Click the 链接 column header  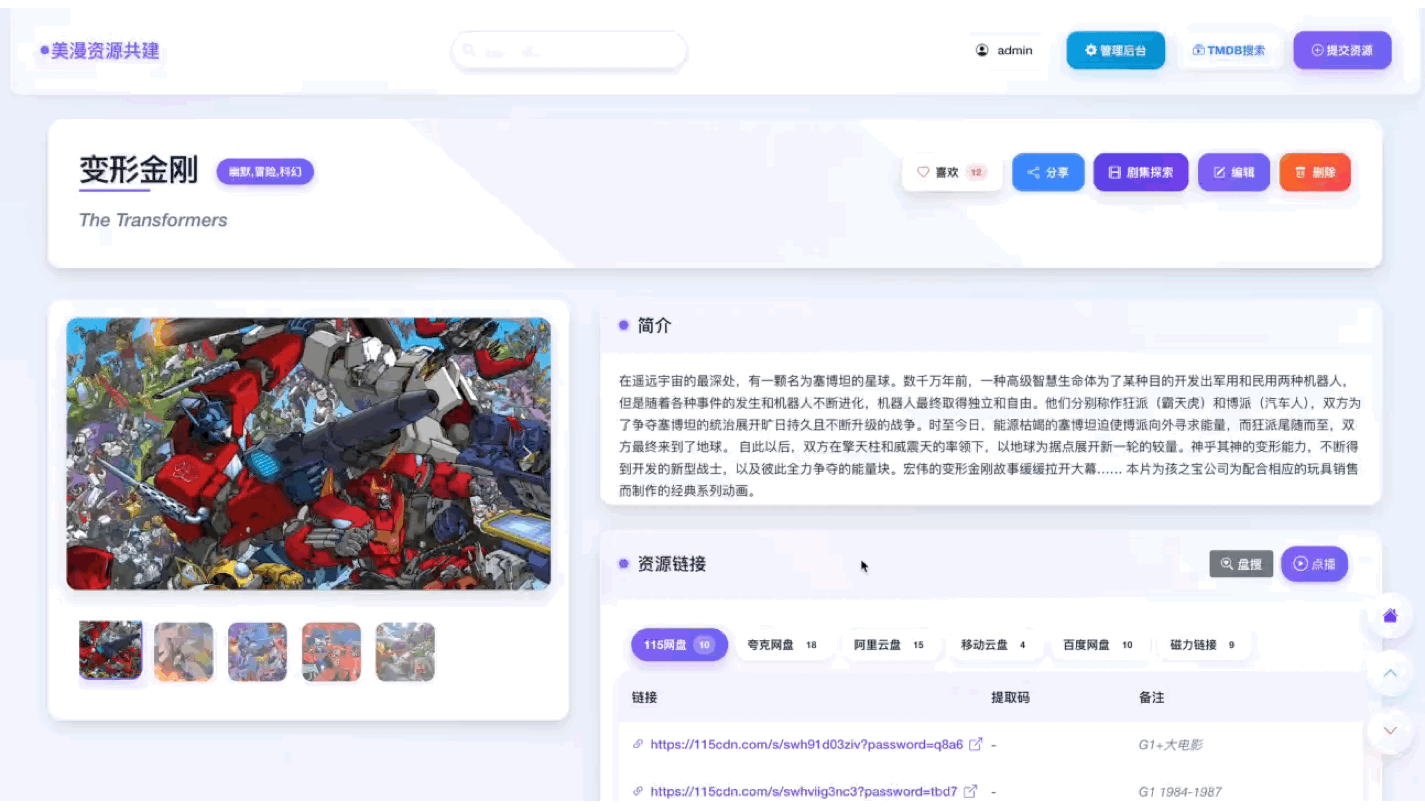click(x=644, y=698)
